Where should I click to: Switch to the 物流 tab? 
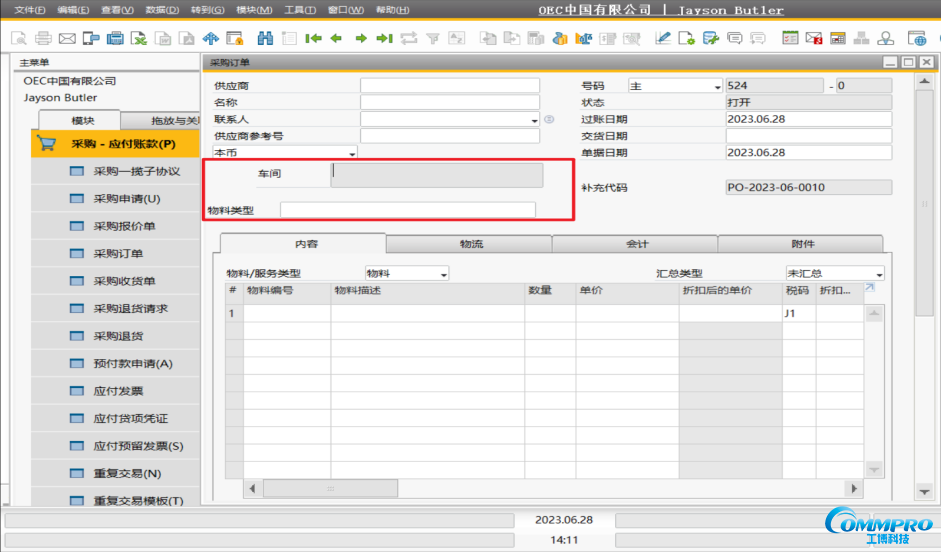click(471, 244)
